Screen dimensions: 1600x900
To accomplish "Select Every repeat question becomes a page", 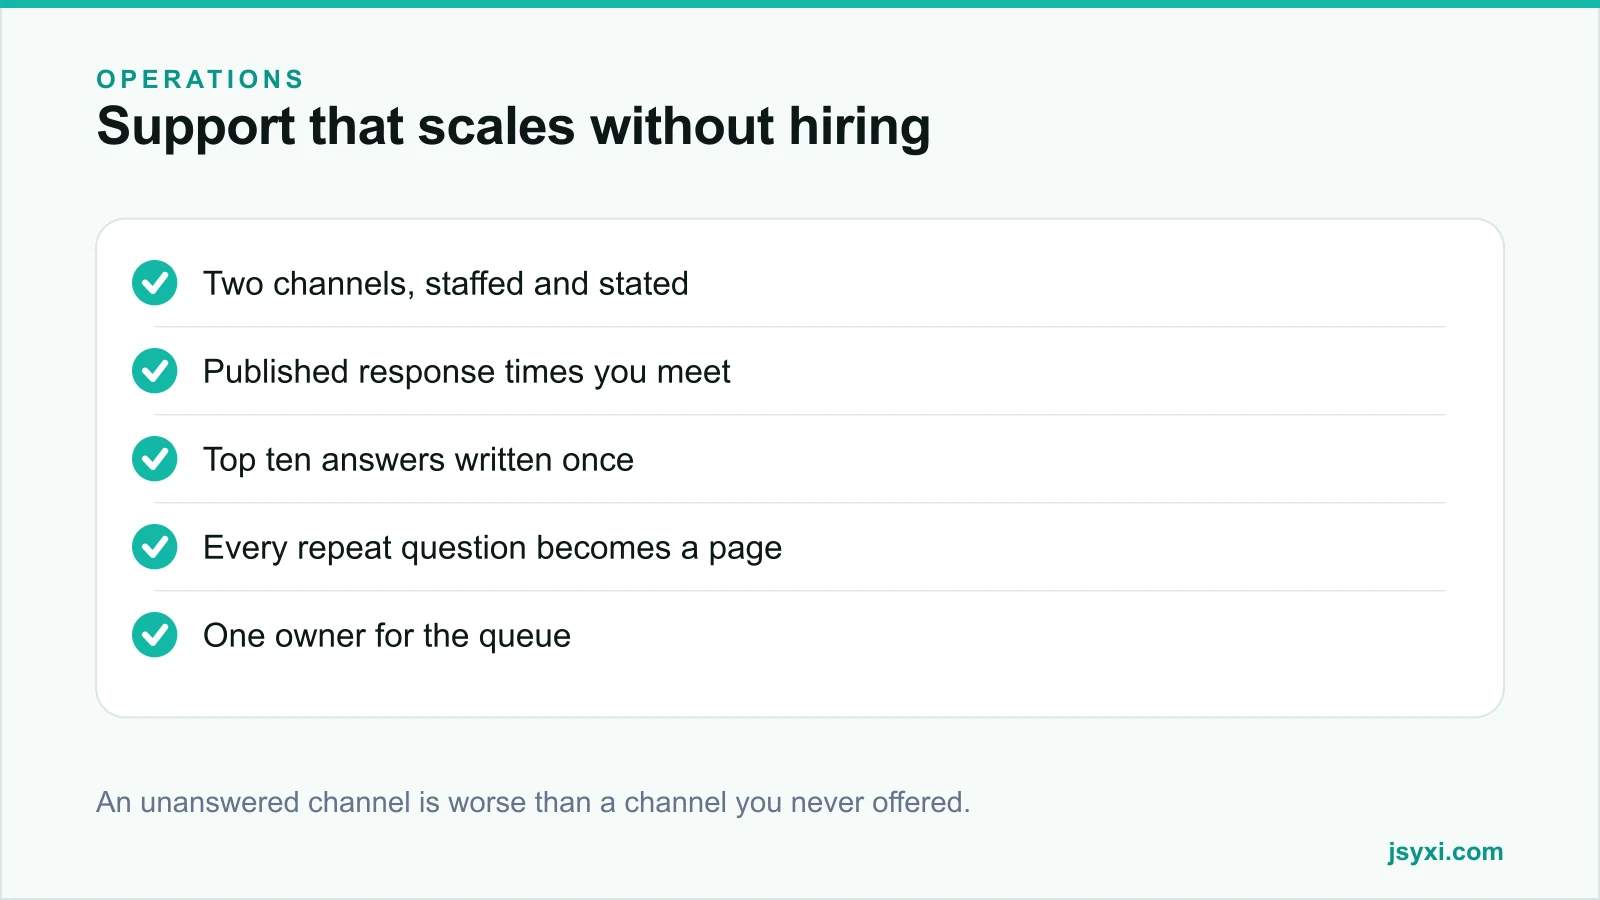I will coord(492,548).
